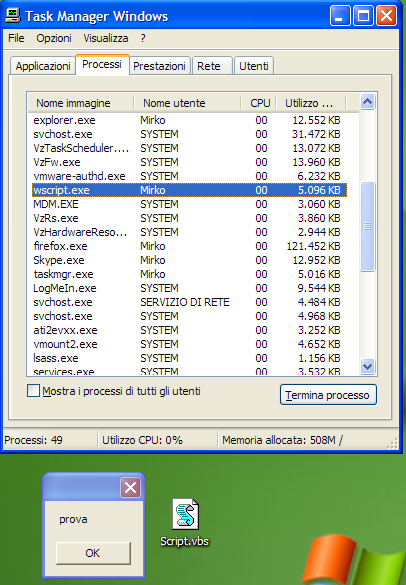Select the Skype.exe process
The width and height of the screenshot is (406, 585).
tap(189, 260)
